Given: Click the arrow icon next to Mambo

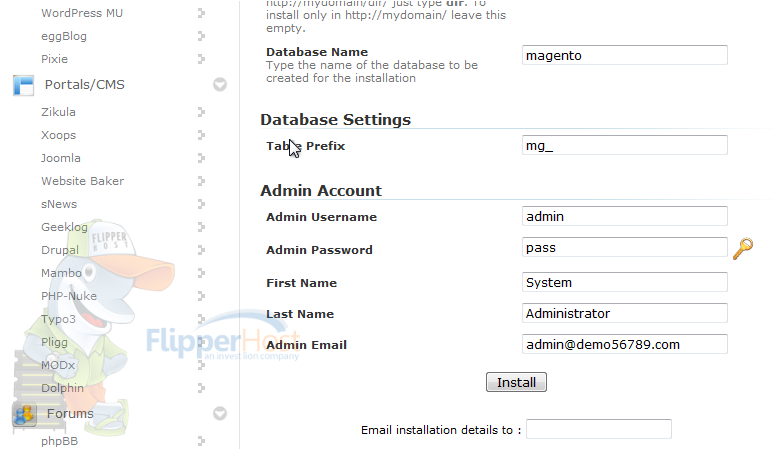Looking at the screenshot, I should [x=201, y=273].
